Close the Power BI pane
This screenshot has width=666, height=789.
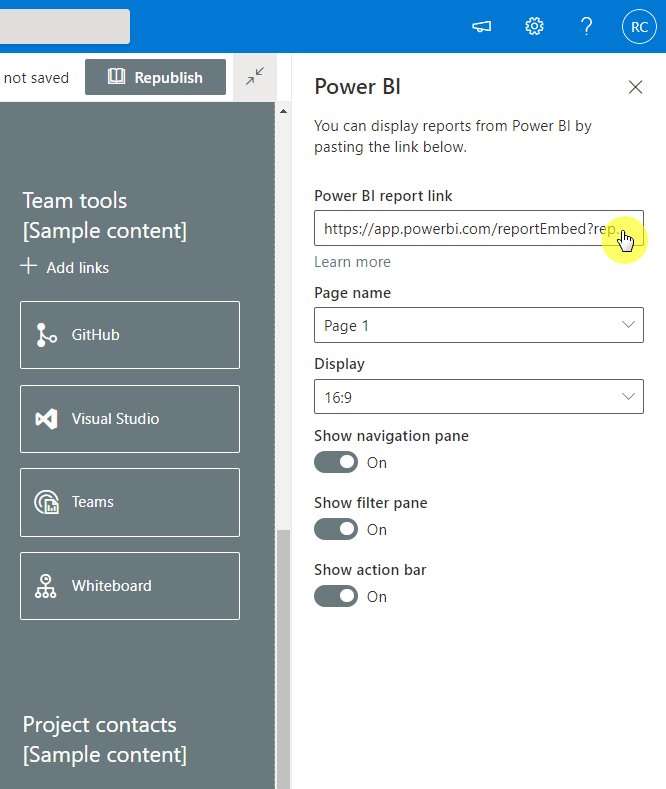pyautogui.click(x=635, y=87)
